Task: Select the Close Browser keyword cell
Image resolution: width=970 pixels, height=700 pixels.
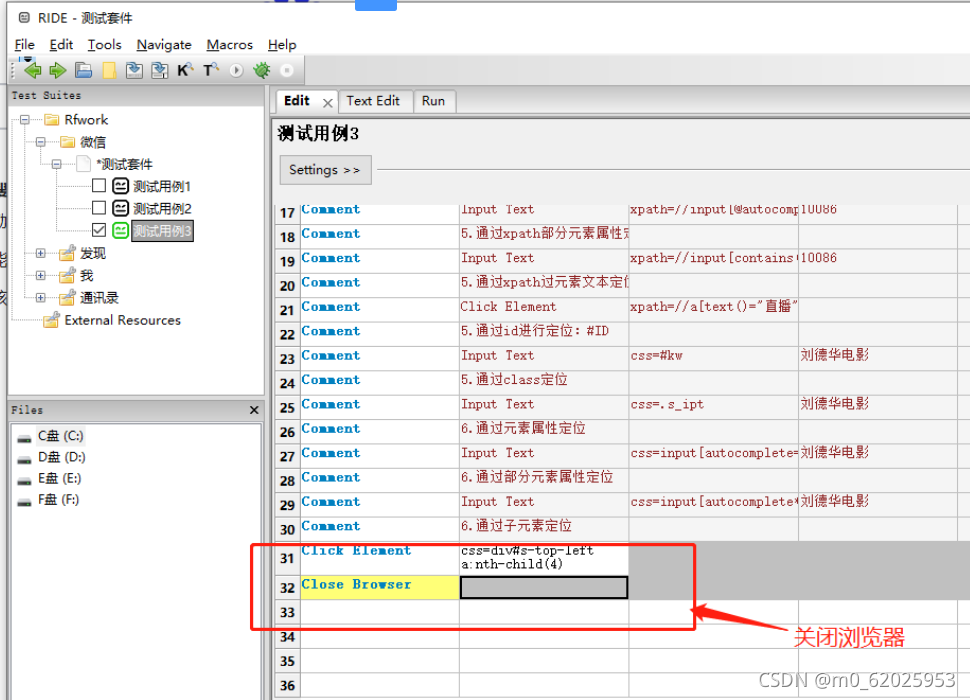Action: point(355,587)
